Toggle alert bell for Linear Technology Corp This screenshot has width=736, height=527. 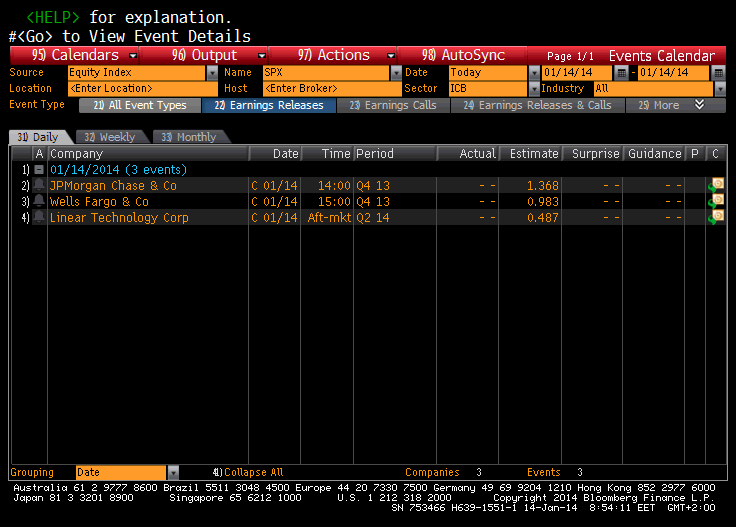39,217
